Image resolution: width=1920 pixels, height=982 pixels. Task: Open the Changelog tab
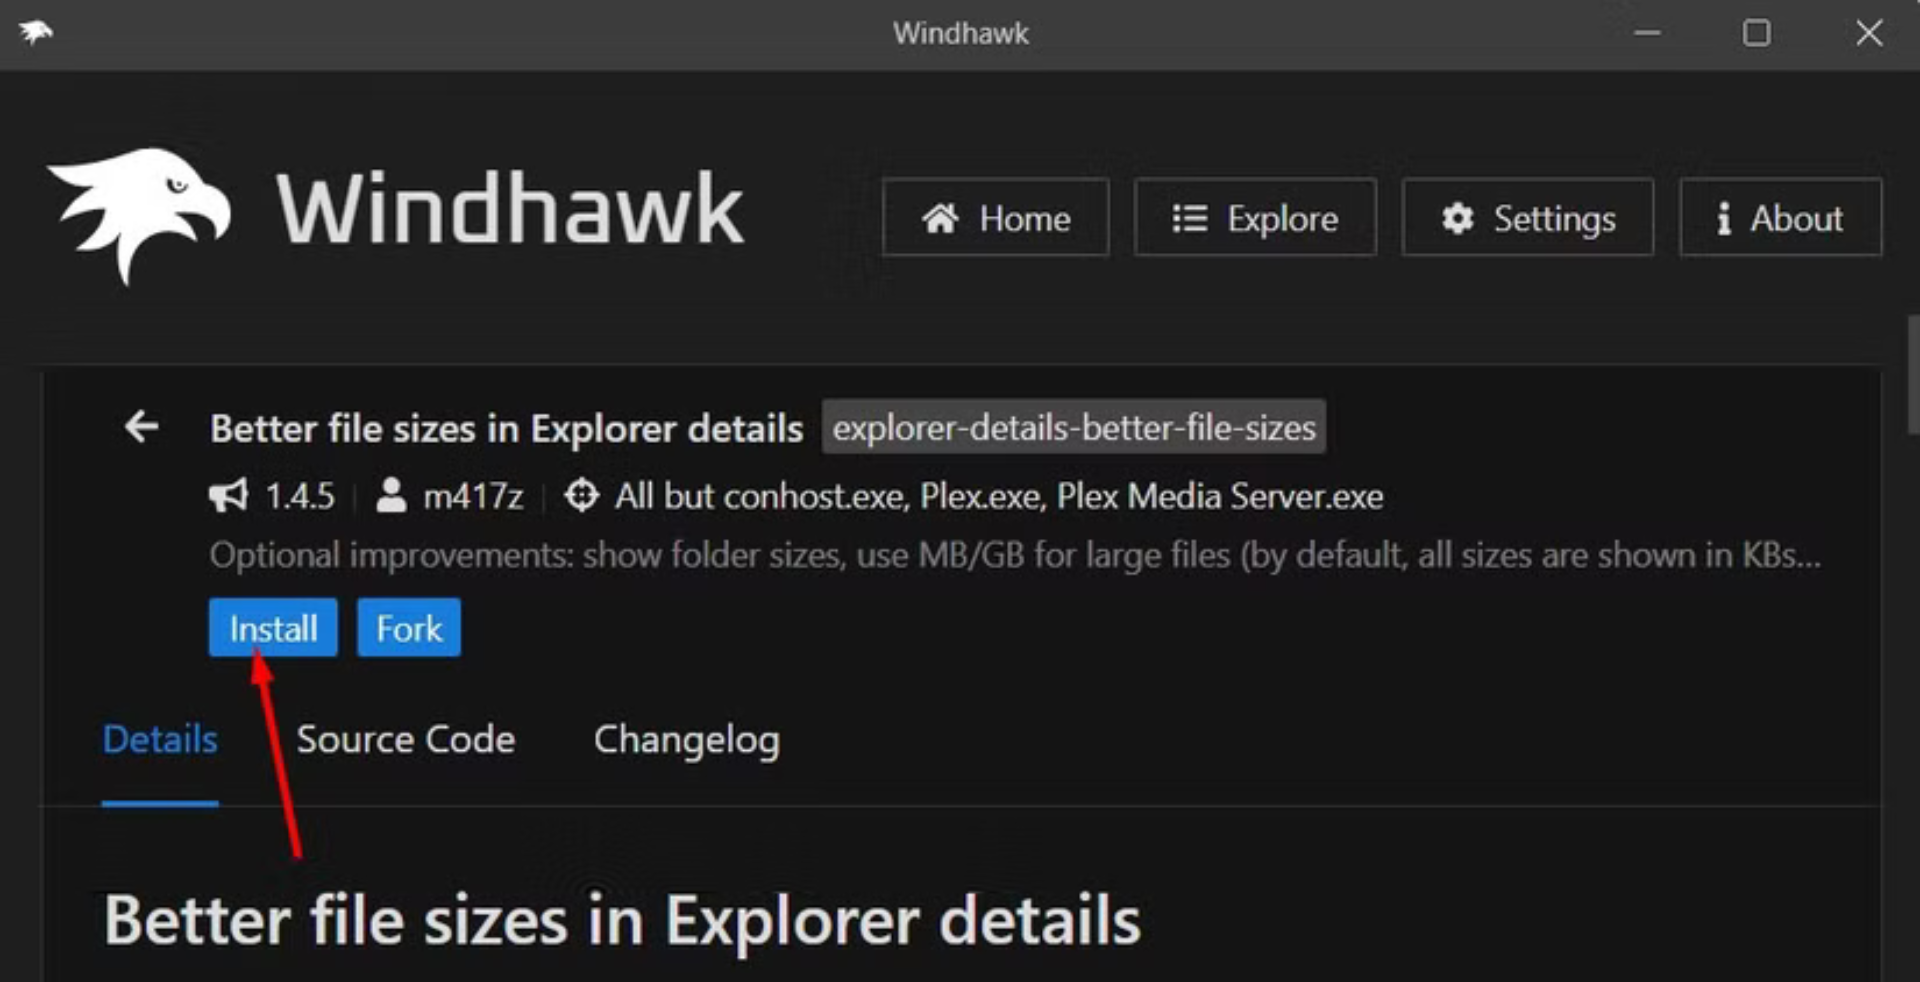tap(687, 741)
